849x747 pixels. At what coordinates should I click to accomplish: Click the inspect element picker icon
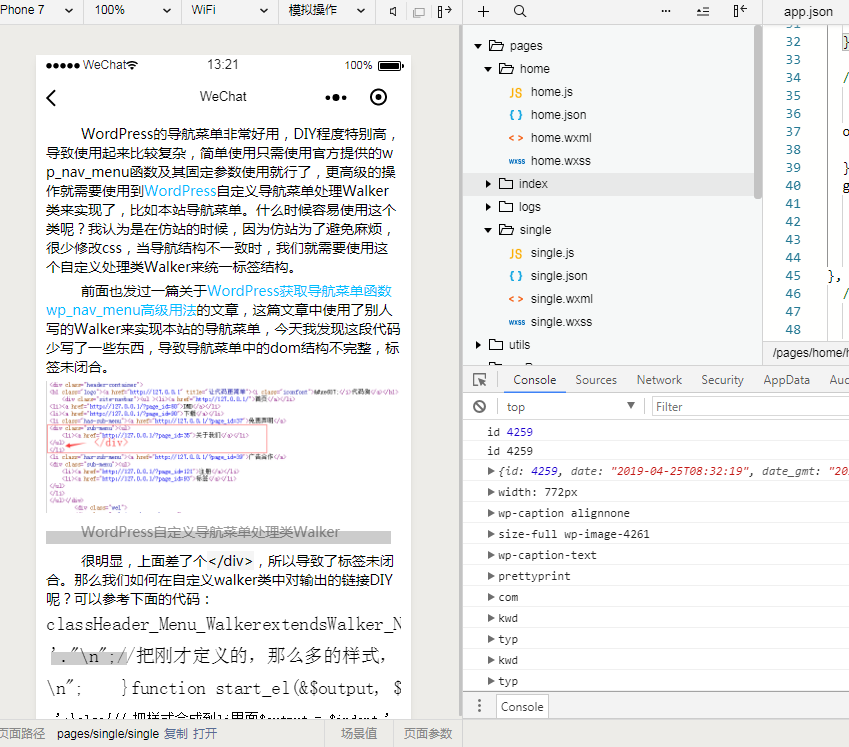click(480, 380)
